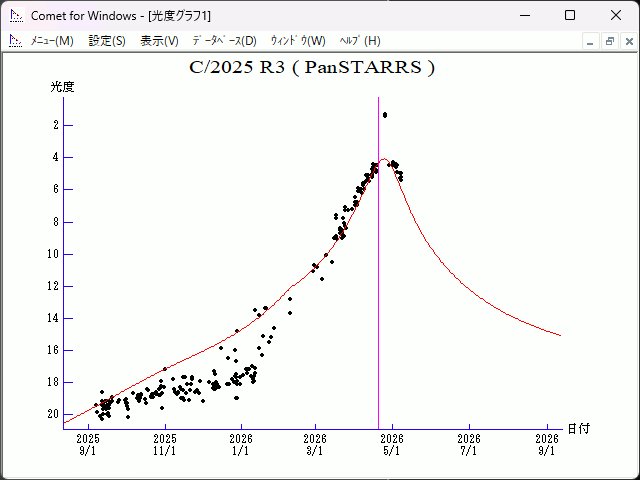Open the メニュー(M) menu

(52, 41)
